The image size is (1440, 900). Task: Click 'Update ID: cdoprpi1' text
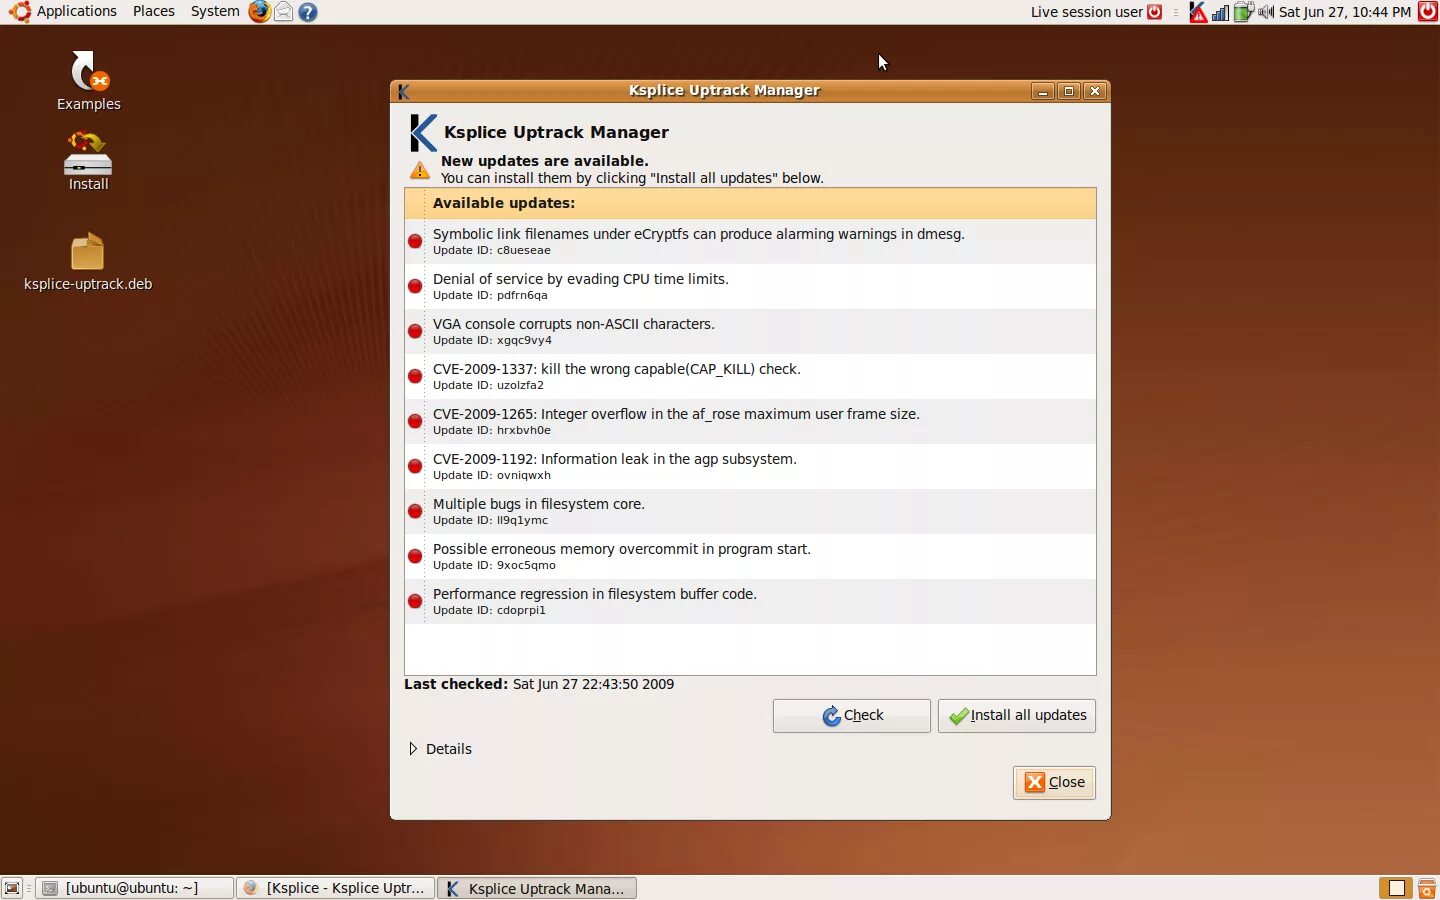coord(489,611)
